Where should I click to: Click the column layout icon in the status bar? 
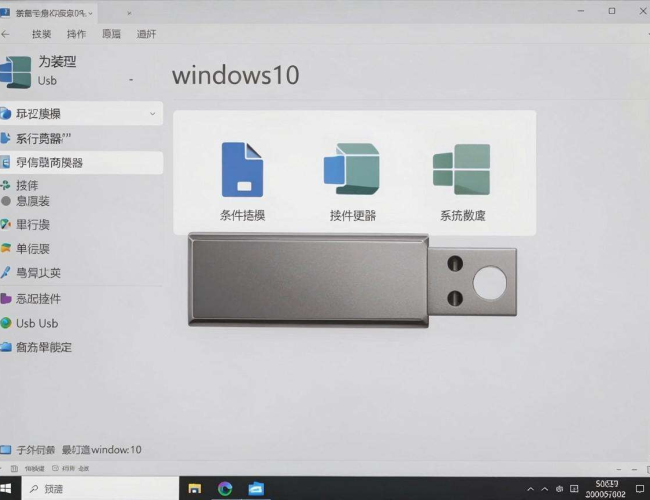coord(14,468)
